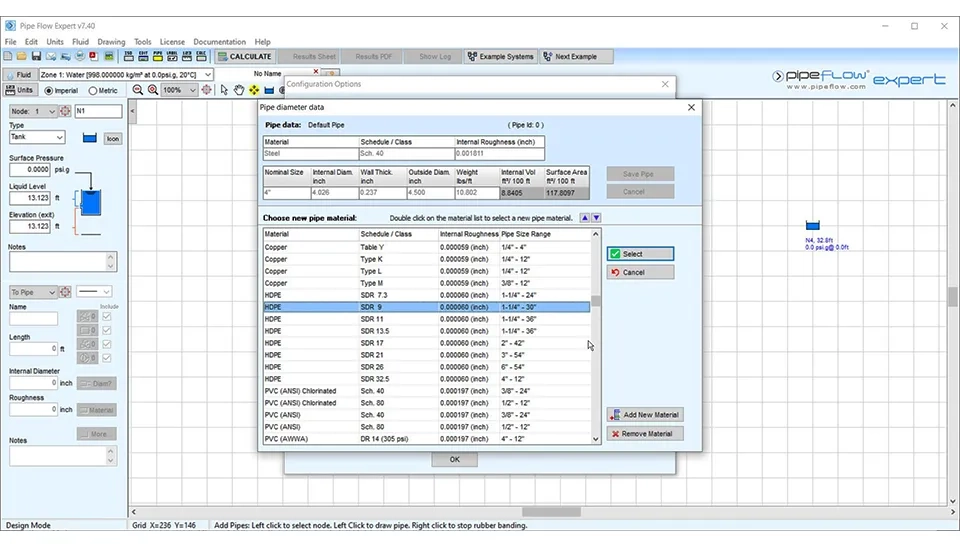This screenshot has width=960, height=548.
Task: Select the Metric units radio button
Action: pyautogui.click(x=93, y=91)
